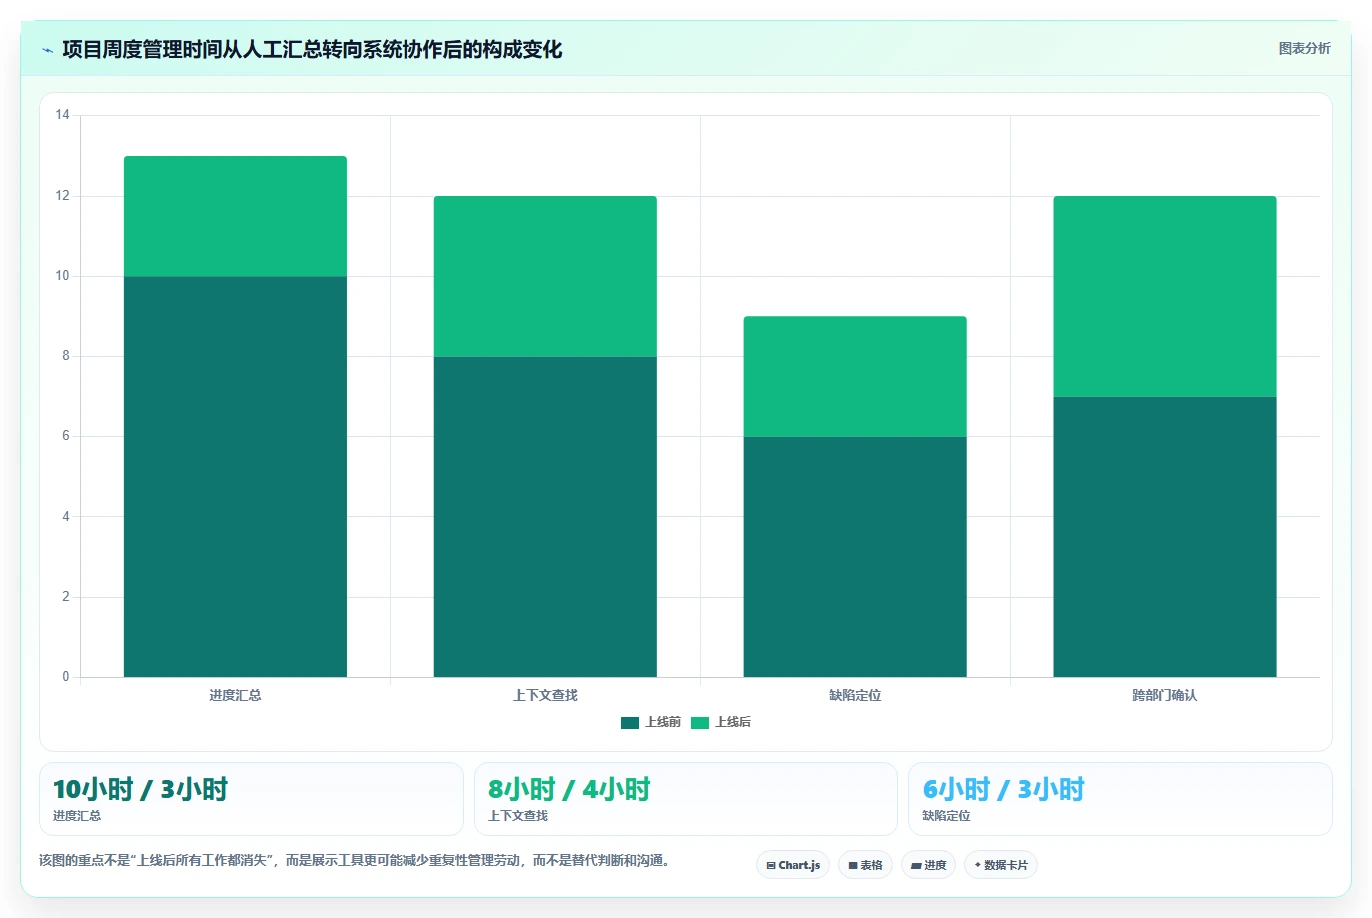This screenshot has width=1372, height=918.
Task: Click the y-axis value 12
Action: point(63,196)
